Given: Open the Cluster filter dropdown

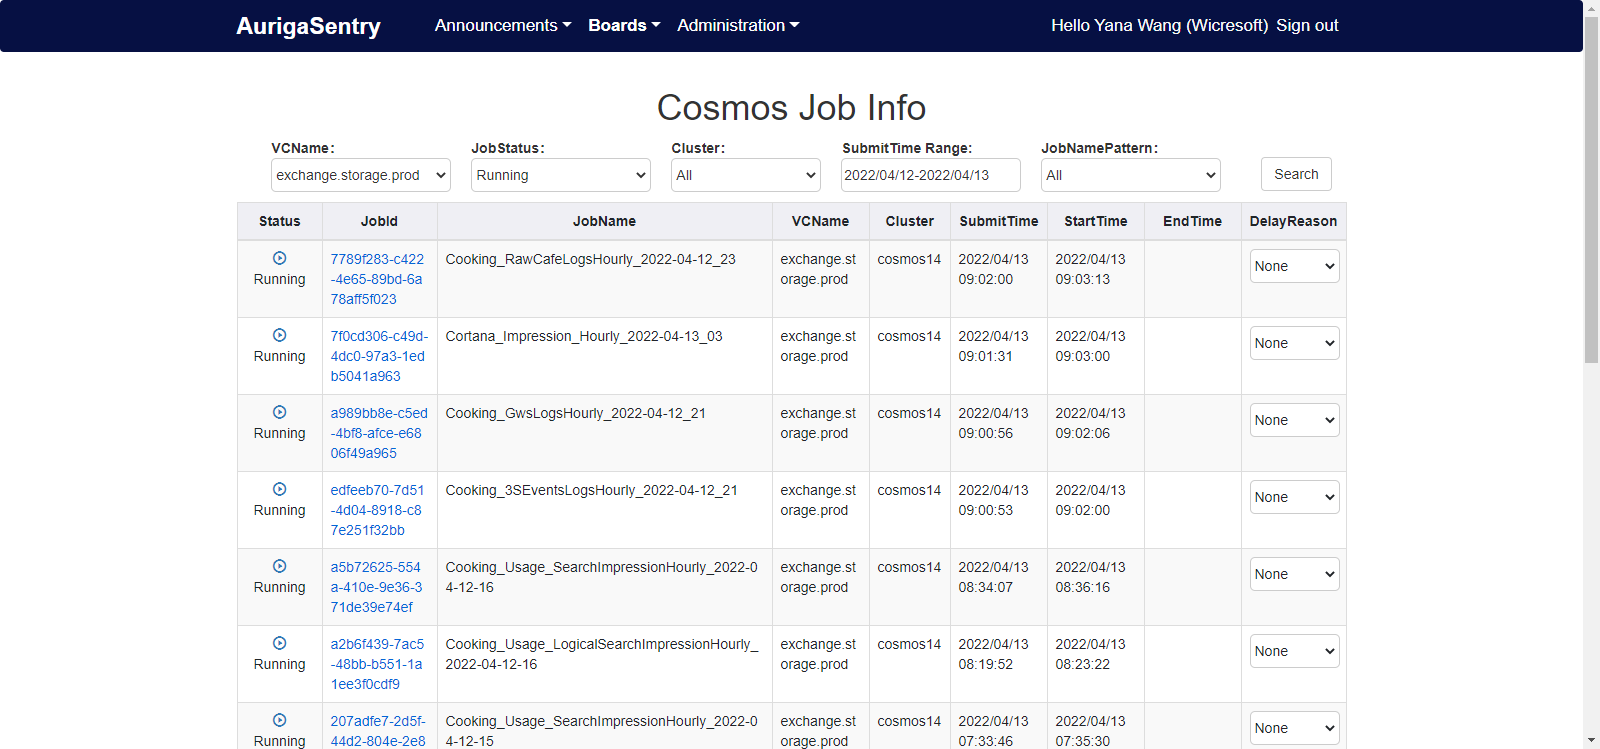Looking at the screenshot, I should [x=746, y=175].
